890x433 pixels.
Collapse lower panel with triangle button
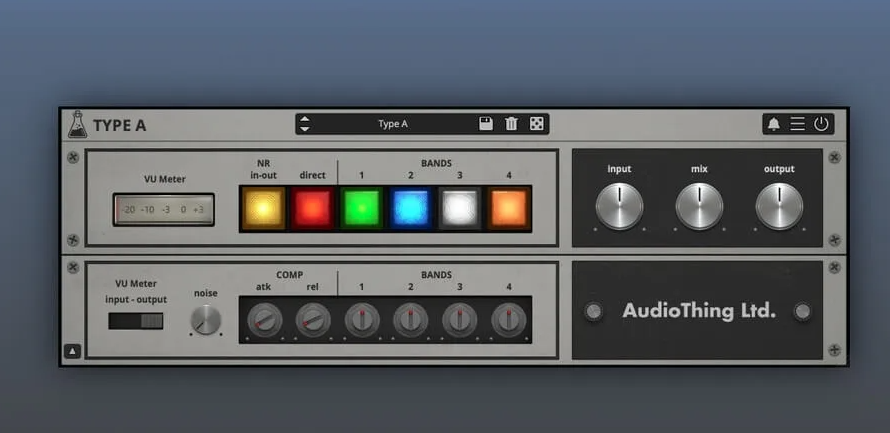point(73,351)
